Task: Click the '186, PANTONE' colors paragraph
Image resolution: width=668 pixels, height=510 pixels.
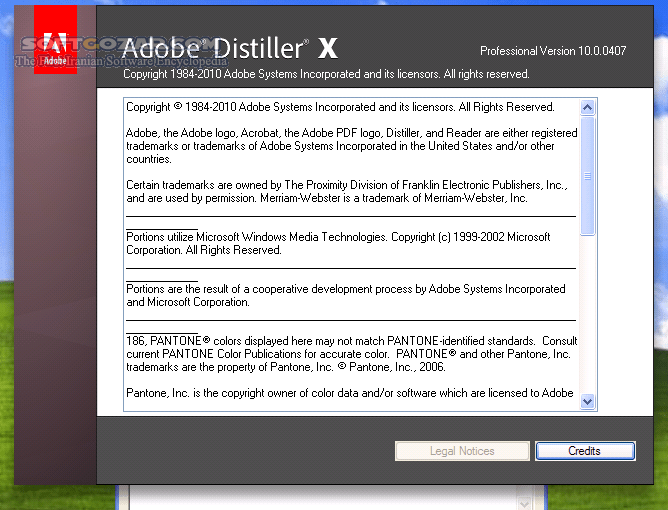Action: [351, 354]
